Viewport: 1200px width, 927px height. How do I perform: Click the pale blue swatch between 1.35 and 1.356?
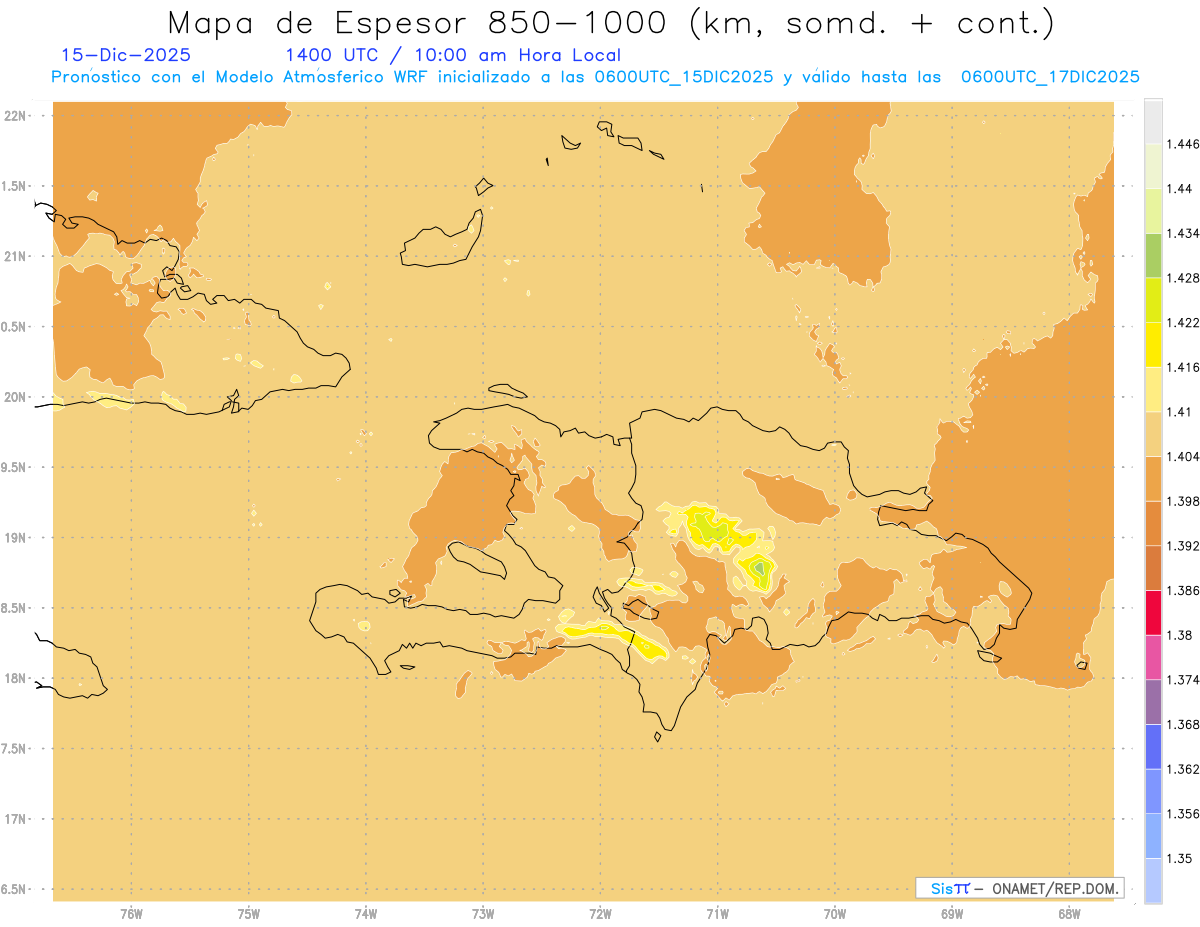click(1153, 836)
